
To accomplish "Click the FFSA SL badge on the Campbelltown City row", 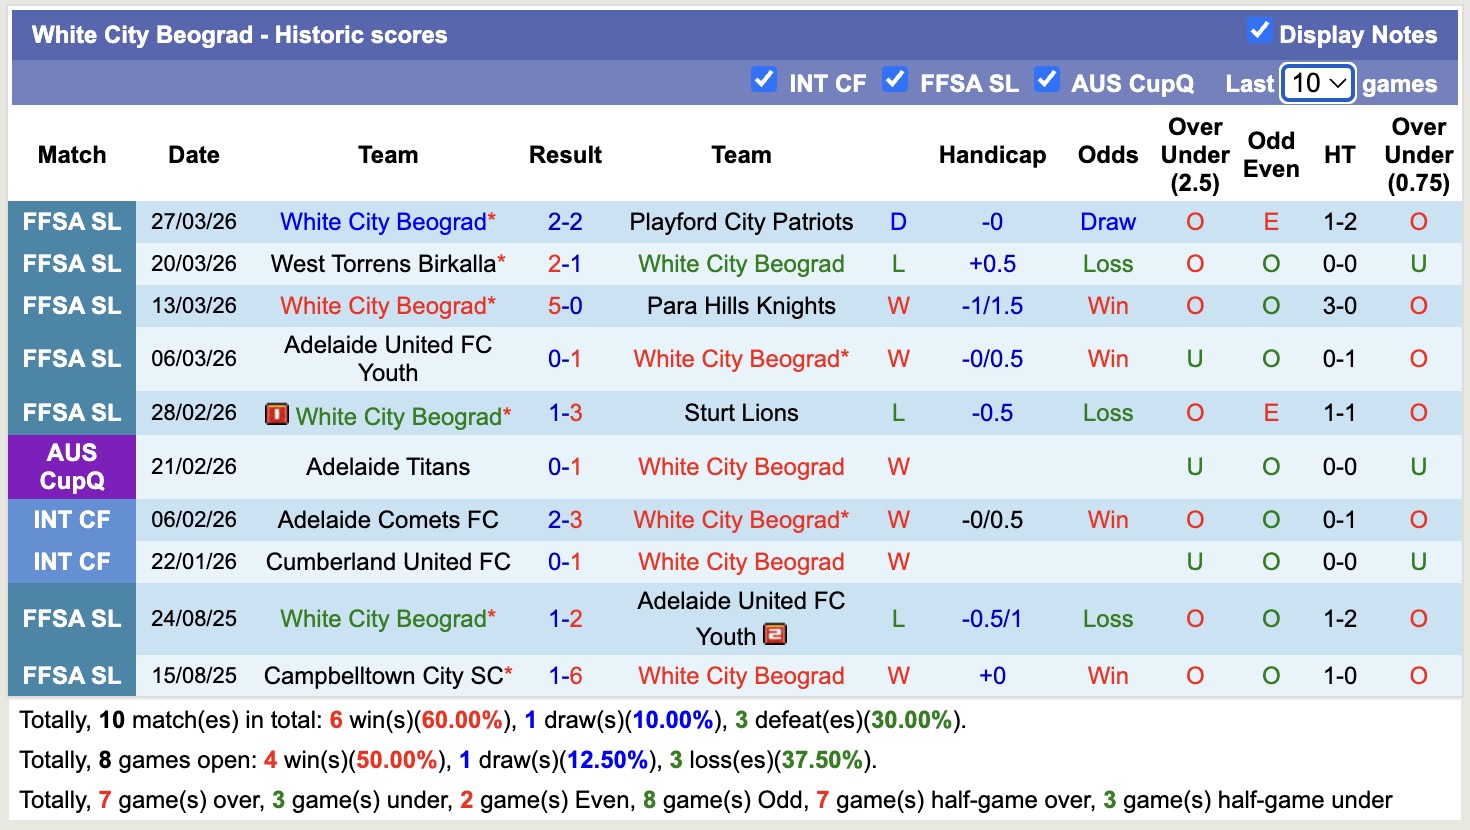I will point(71,675).
